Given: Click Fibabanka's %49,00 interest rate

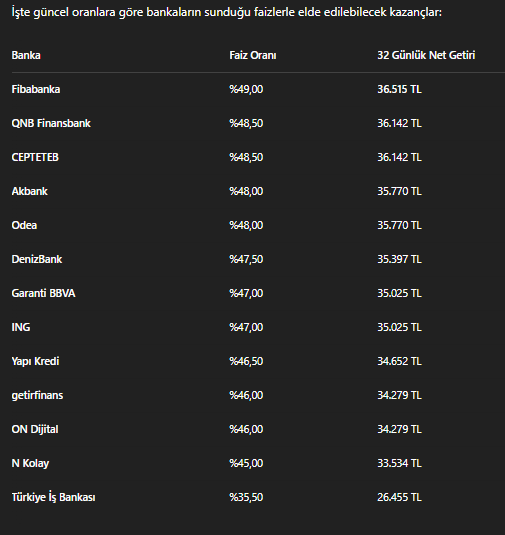Looking at the screenshot, I should [x=246, y=89].
